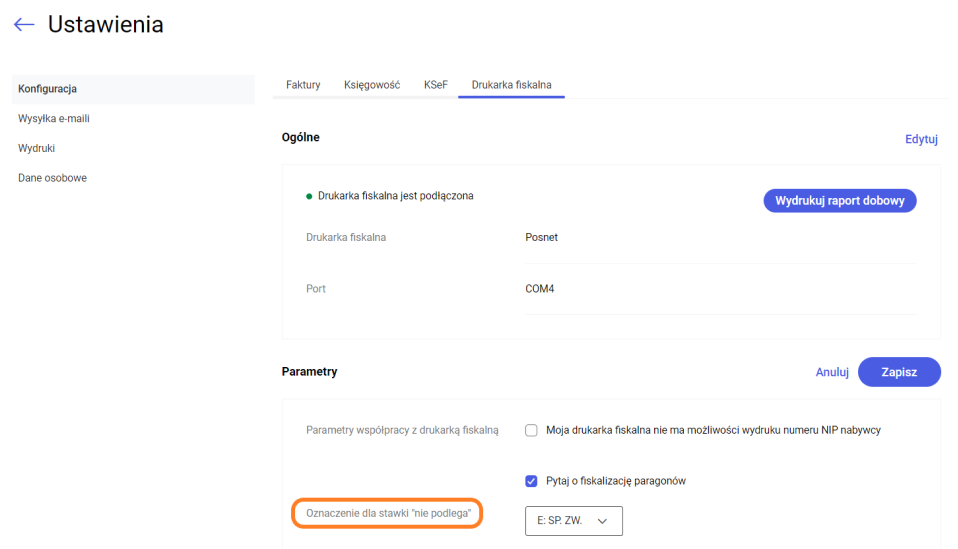Click the back arrow next to Ustawienia
958x549 pixels.
pos(24,25)
